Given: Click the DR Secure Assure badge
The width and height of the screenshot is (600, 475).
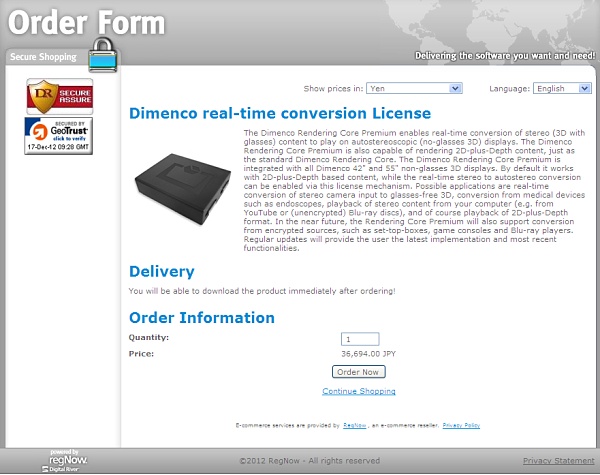Looking at the screenshot, I should pos(60,96).
